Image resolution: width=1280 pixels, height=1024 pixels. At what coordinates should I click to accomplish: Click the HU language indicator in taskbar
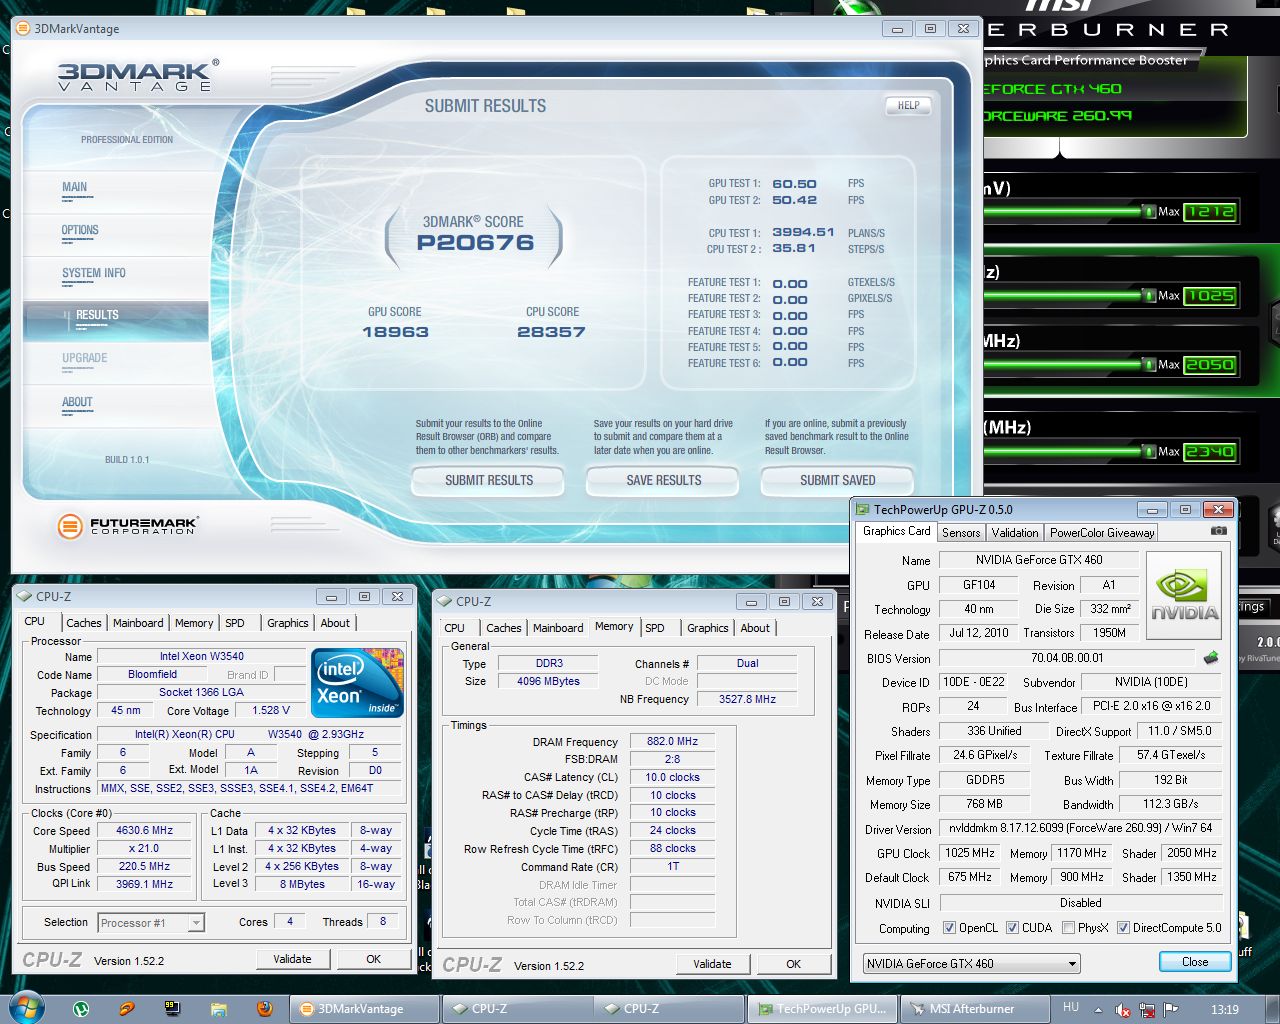point(1071,1008)
